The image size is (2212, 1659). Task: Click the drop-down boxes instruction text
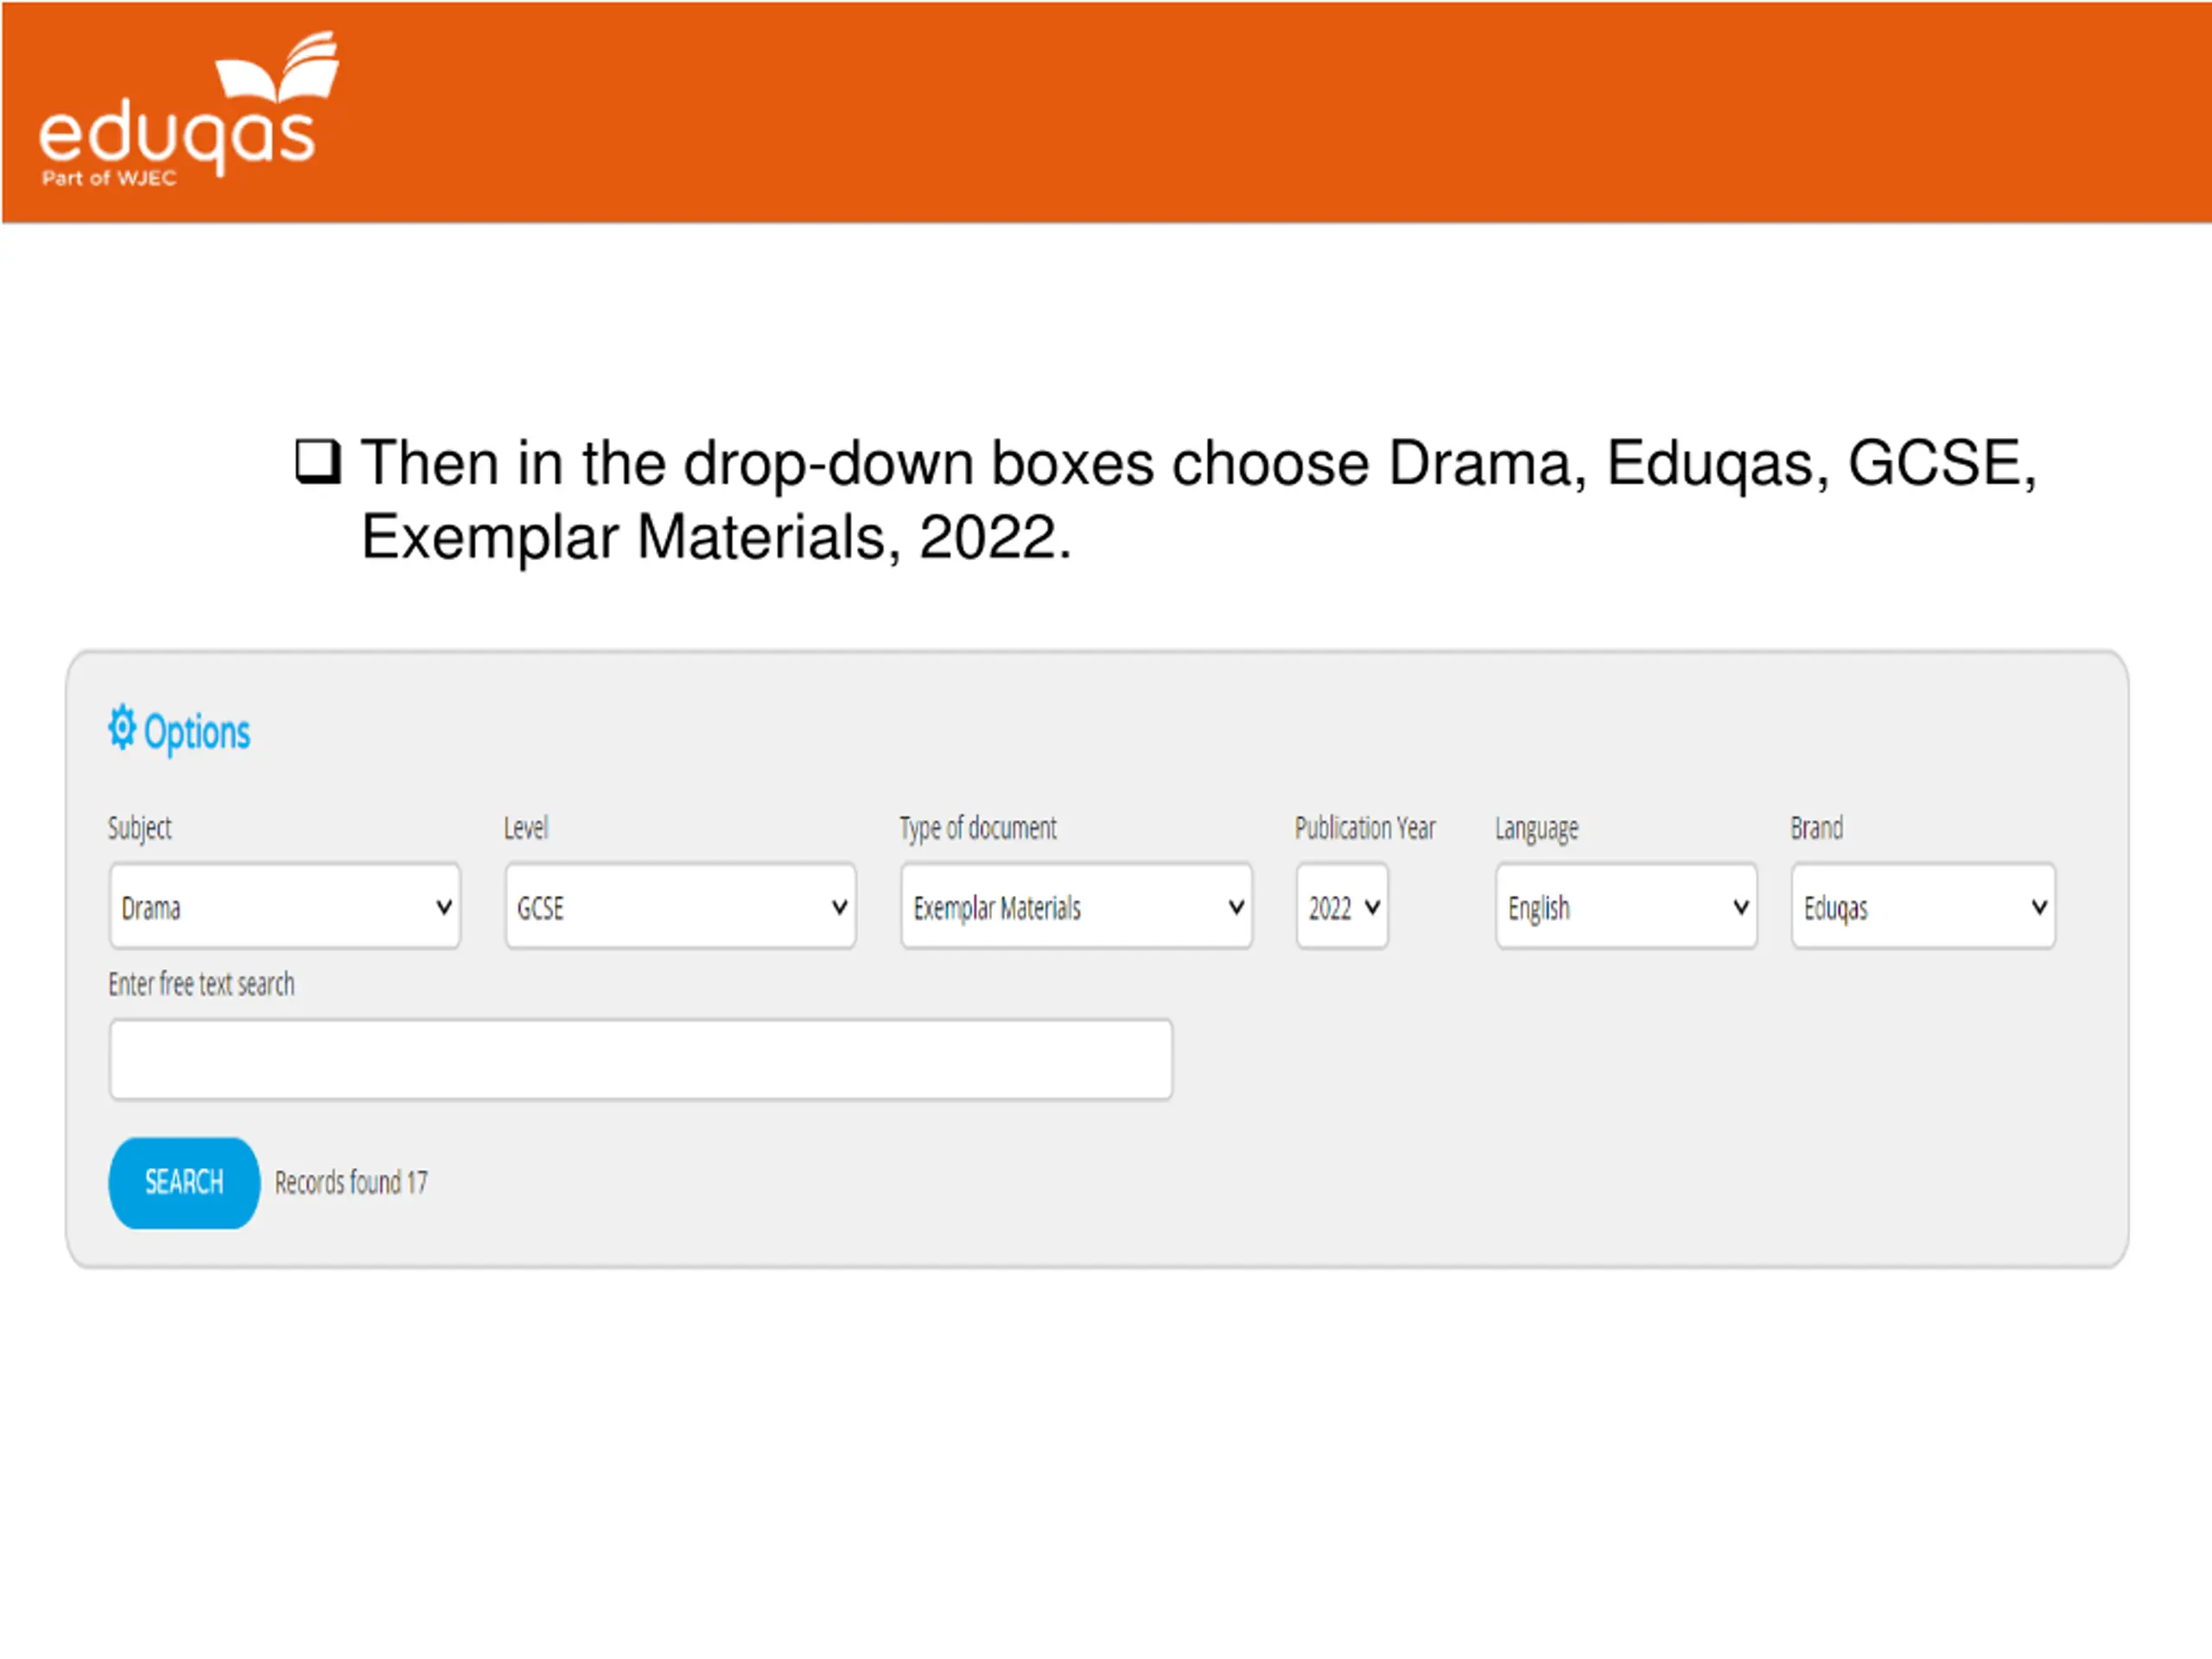1198,499
